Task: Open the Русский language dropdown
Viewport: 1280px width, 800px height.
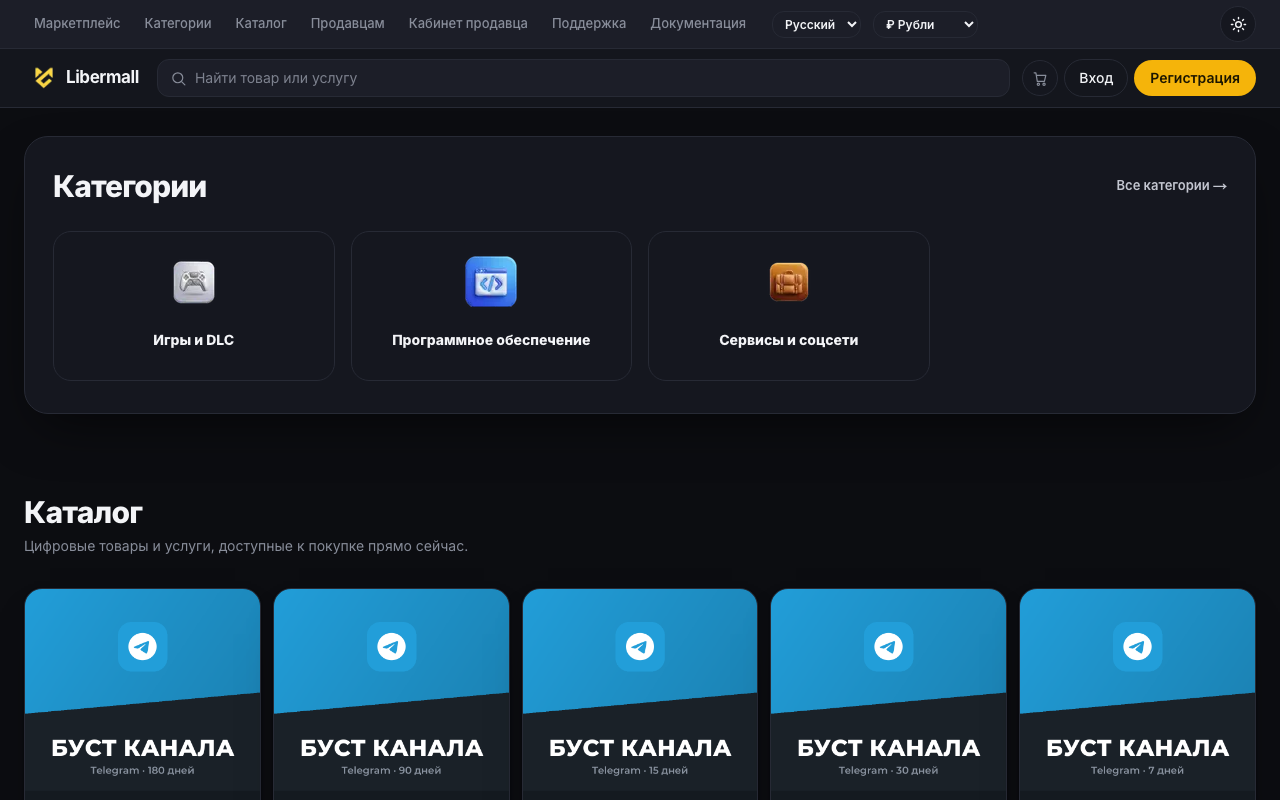Action: tap(816, 24)
